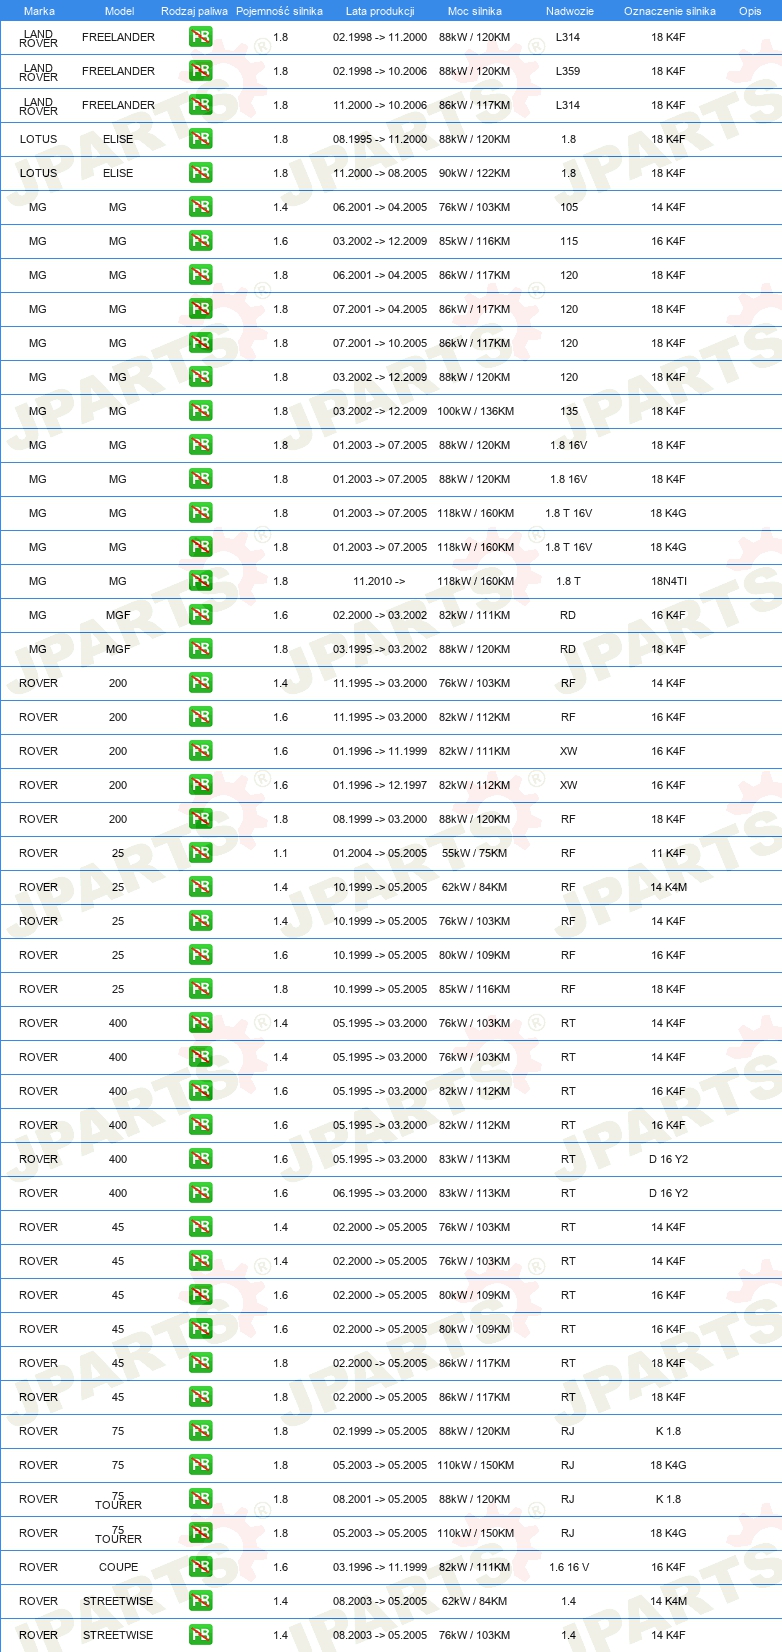Click the Model column header
The width and height of the screenshot is (782, 1652).
coord(119,11)
